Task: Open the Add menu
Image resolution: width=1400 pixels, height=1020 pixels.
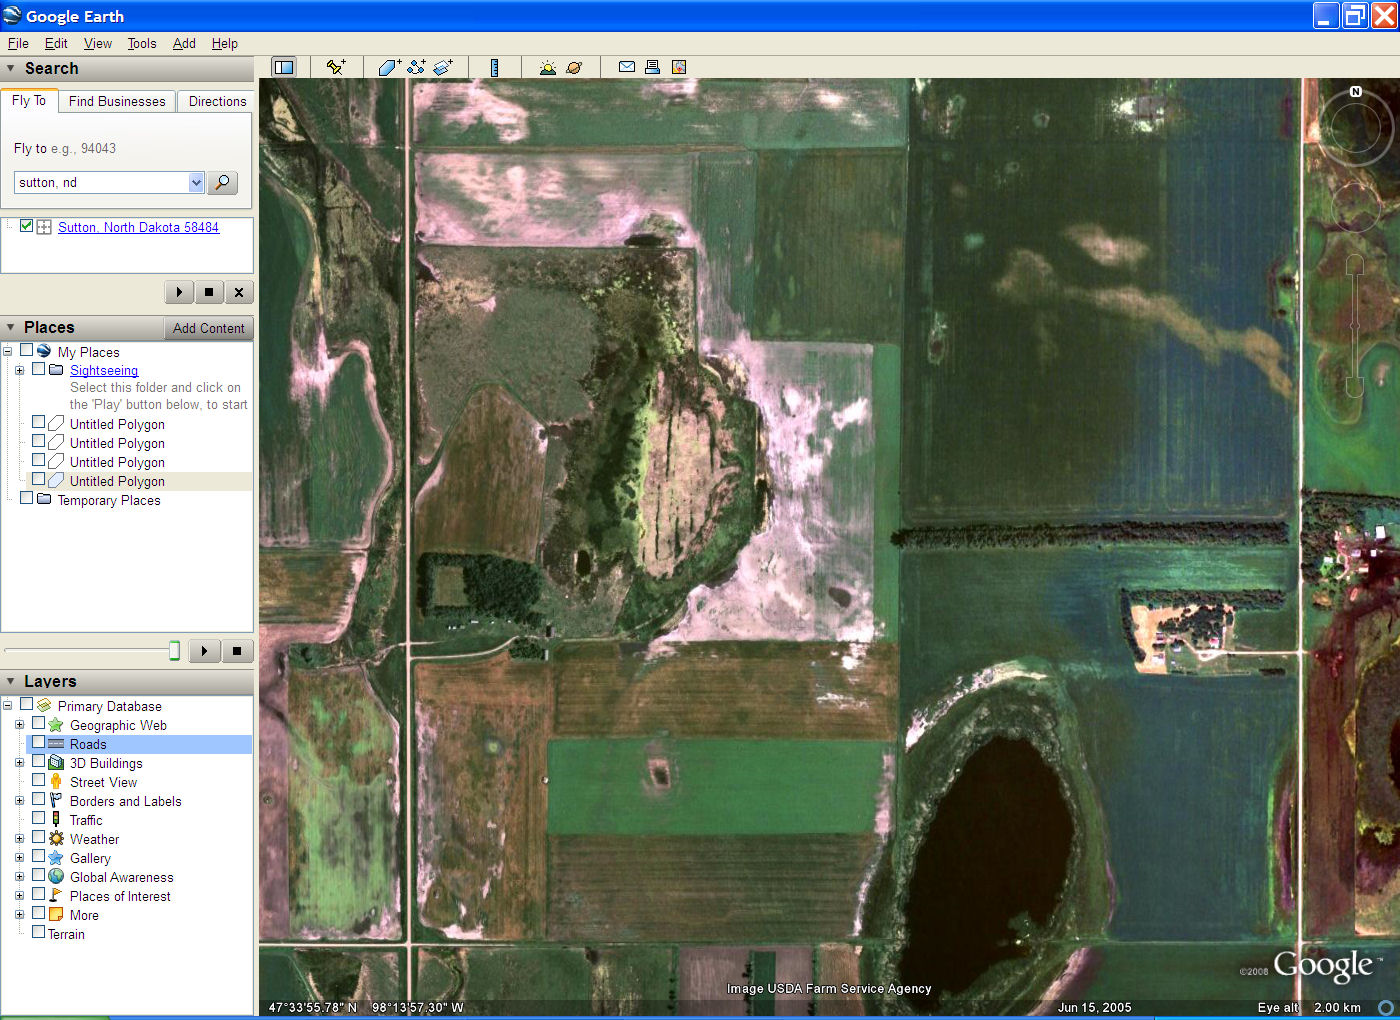Action: point(184,43)
